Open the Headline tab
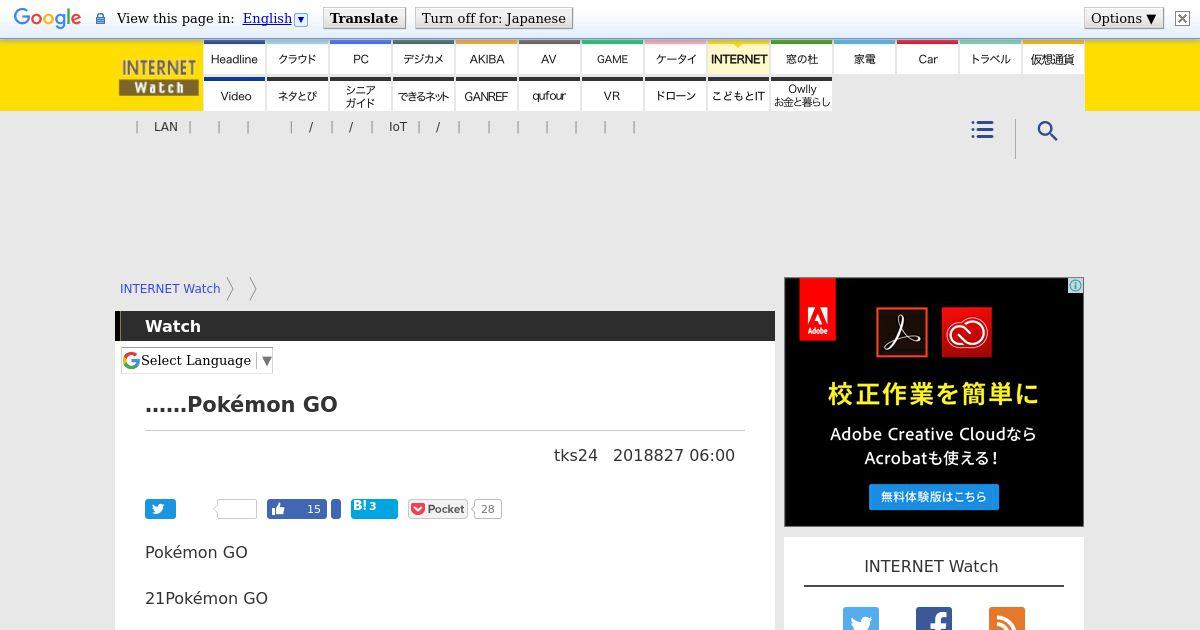Screen dimensions: 1200x630 pyautogui.click(x=234, y=59)
